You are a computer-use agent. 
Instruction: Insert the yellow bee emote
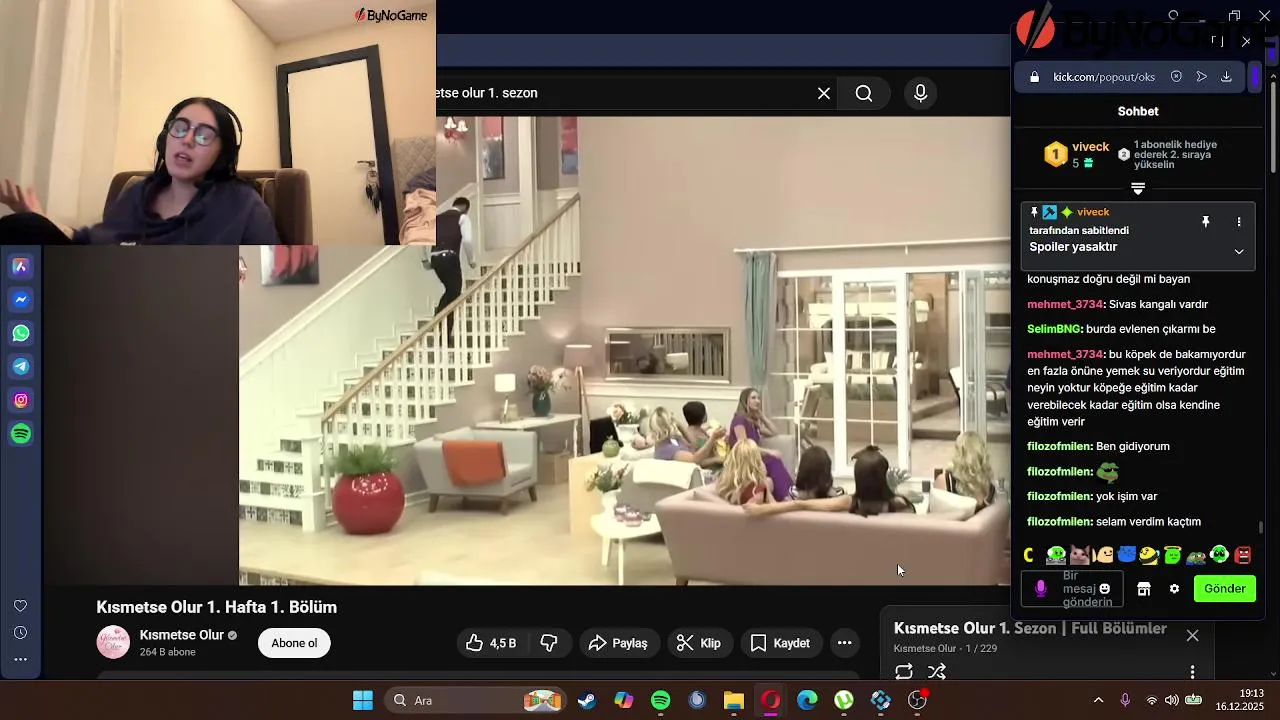(1149, 555)
